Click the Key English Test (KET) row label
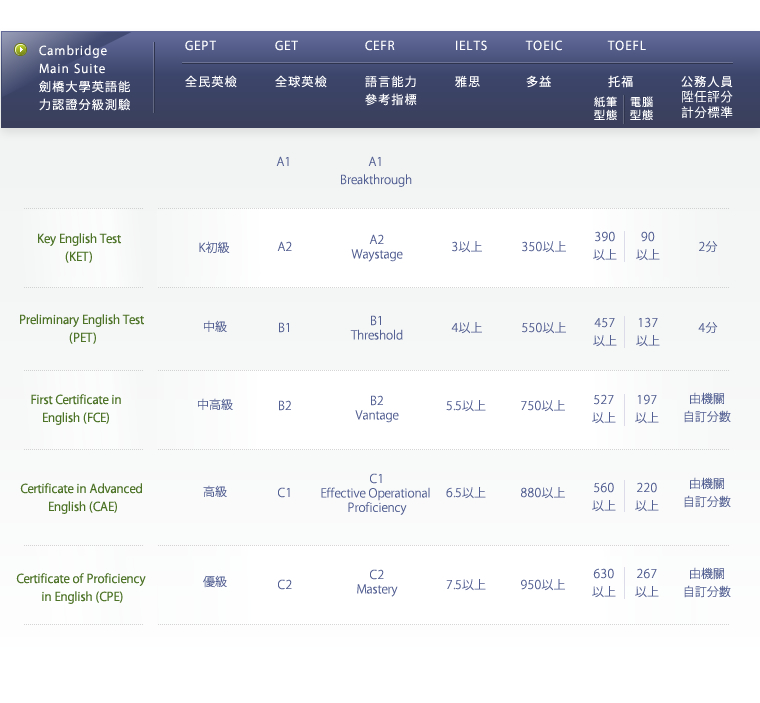 (79, 247)
